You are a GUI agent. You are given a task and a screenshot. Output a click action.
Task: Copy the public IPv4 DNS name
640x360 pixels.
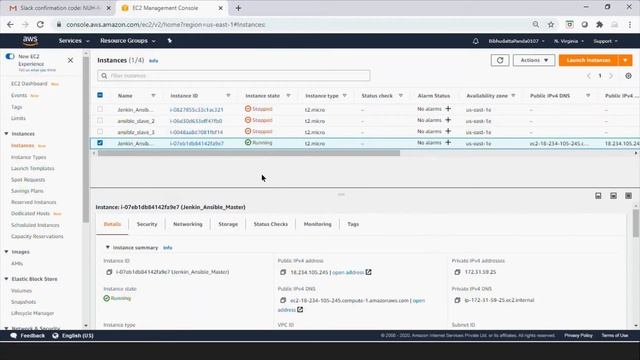[x=283, y=300]
